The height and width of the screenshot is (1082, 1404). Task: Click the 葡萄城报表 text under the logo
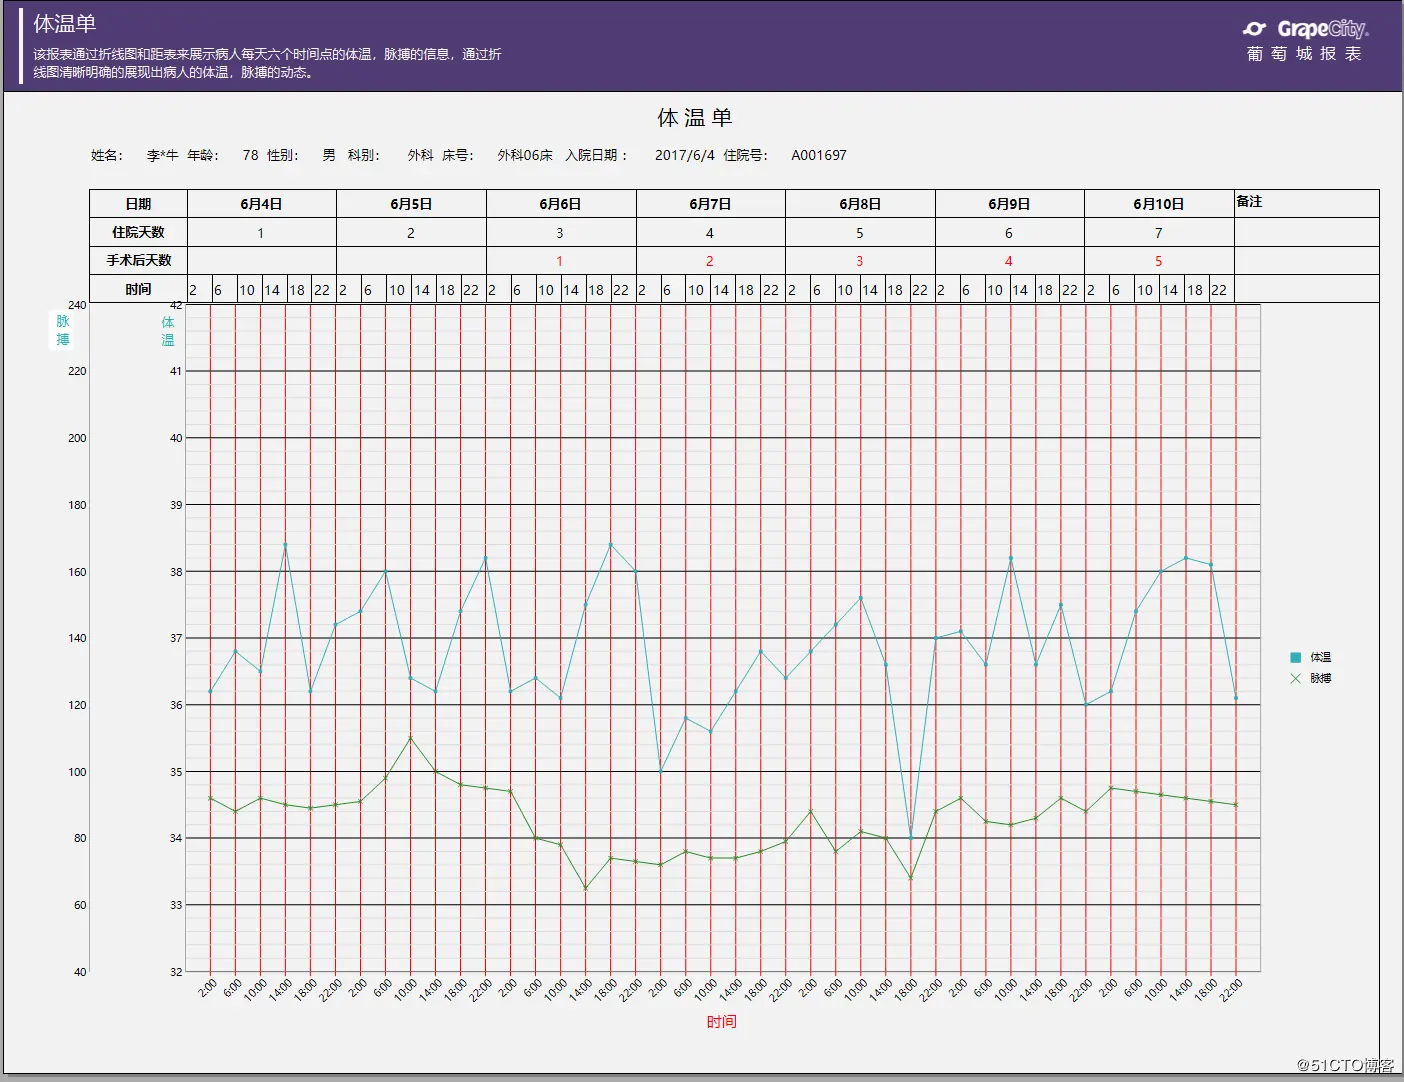click(x=1304, y=54)
